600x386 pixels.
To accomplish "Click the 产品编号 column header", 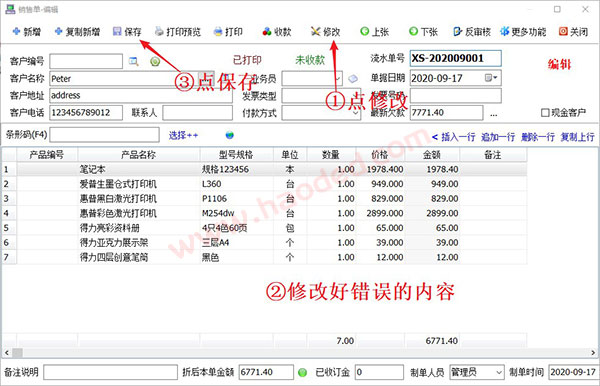I will coord(47,155).
